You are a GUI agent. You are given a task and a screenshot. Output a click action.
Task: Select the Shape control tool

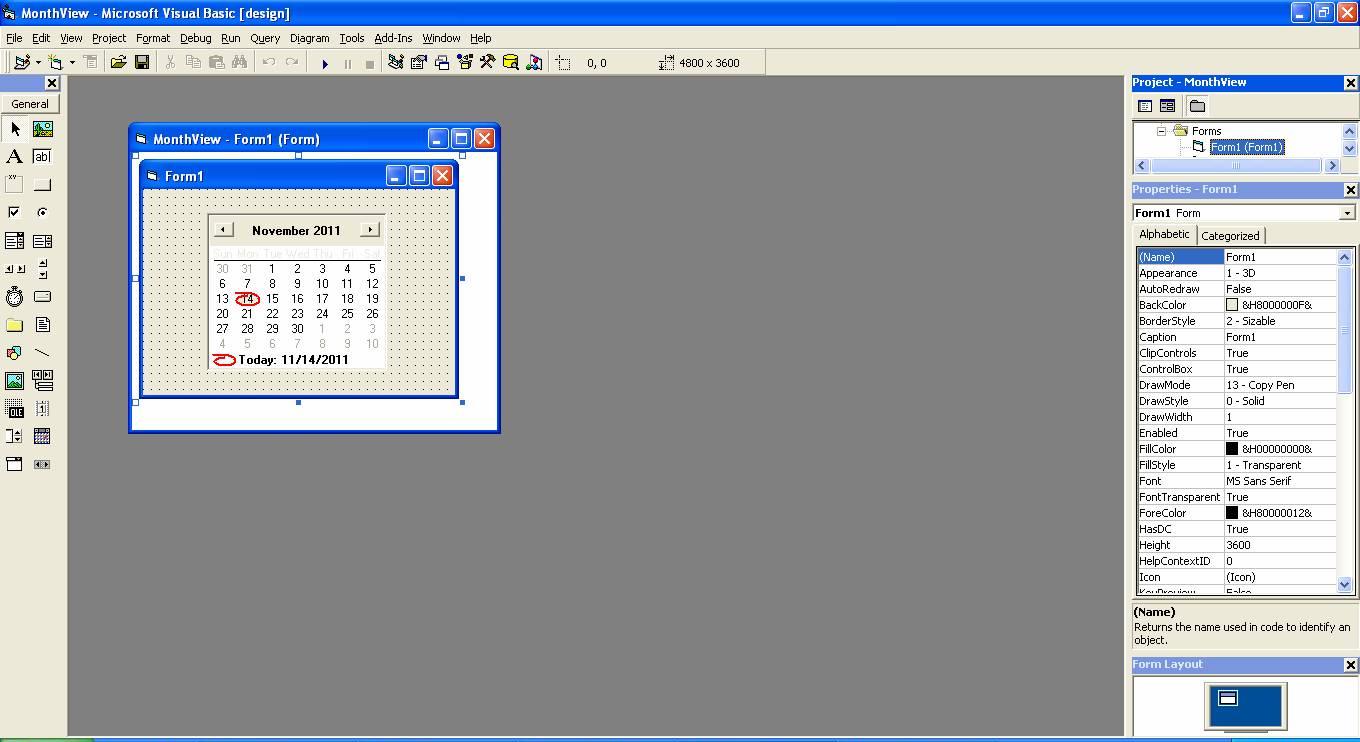tap(14, 353)
